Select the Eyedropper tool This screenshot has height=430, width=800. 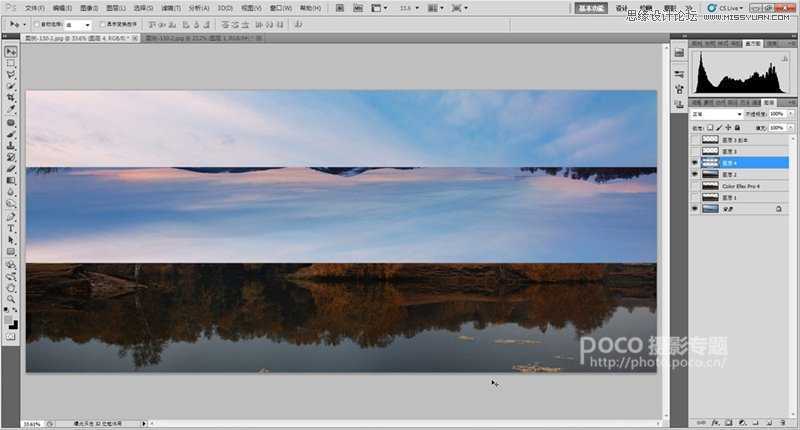click(x=11, y=109)
